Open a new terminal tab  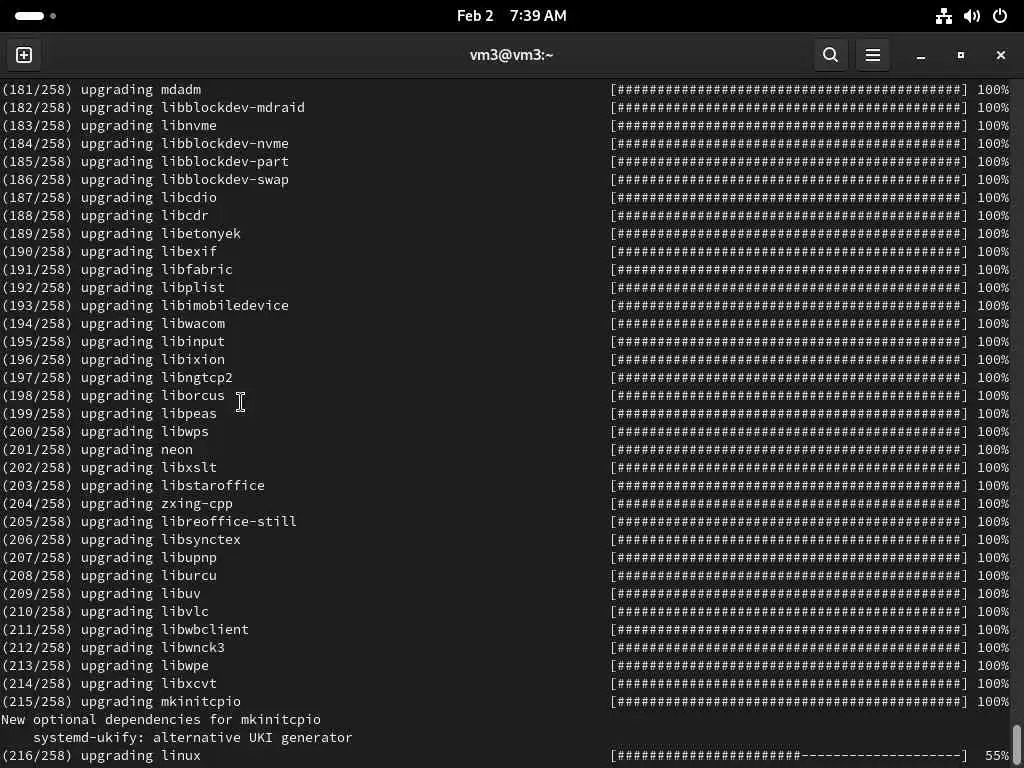coord(24,55)
